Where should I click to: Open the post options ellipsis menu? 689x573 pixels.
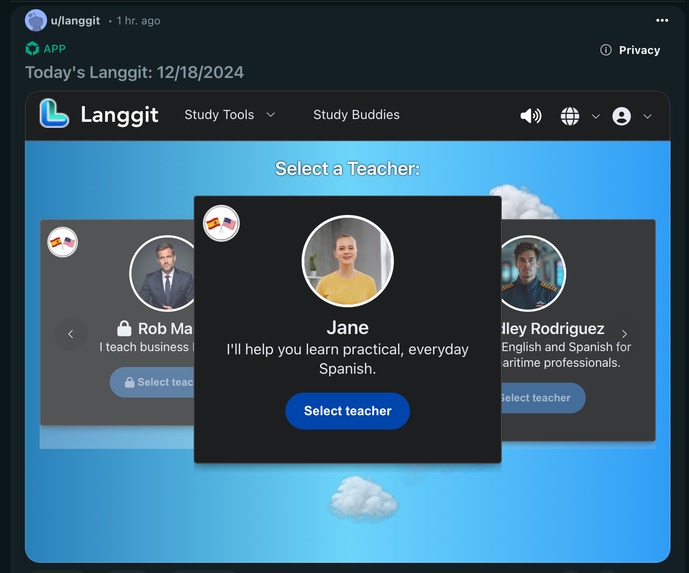[x=662, y=20]
